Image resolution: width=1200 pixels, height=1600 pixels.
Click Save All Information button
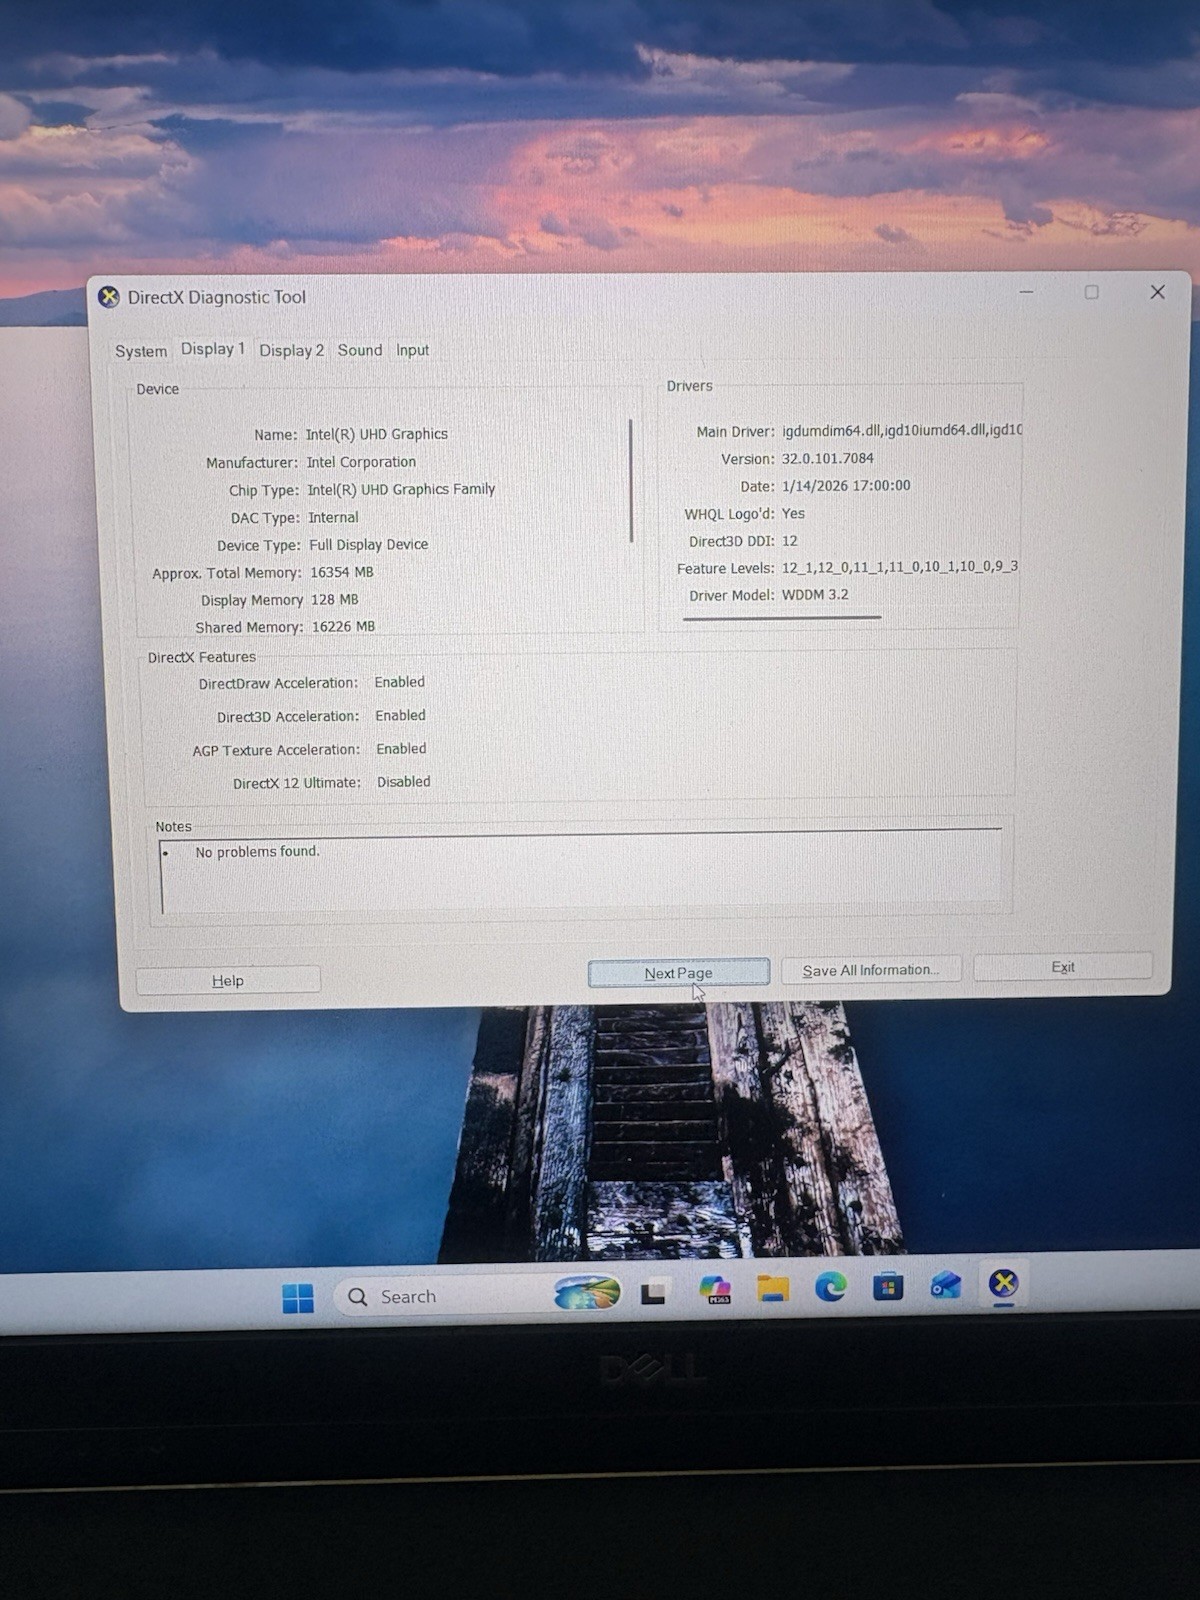[x=870, y=970]
